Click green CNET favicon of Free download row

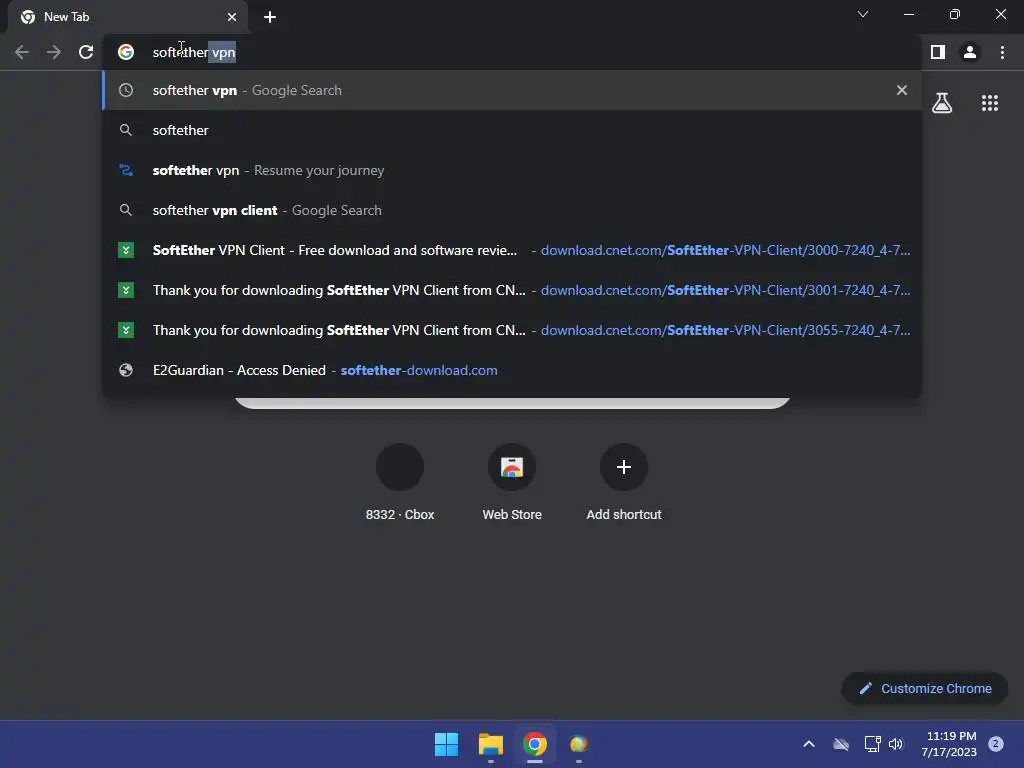pyautogui.click(x=126, y=250)
